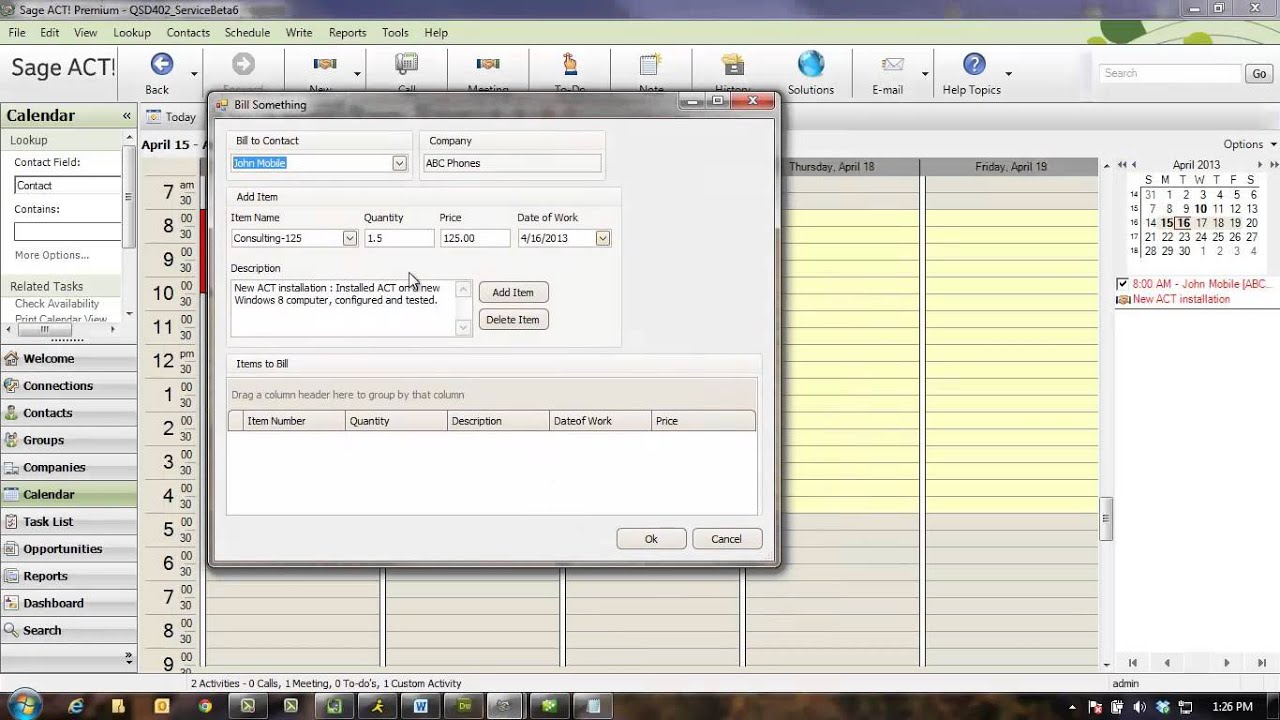Click the Company field ABC Phones
Image resolution: width=1280 pixels, height=720 pixels.
coord(512,163)
